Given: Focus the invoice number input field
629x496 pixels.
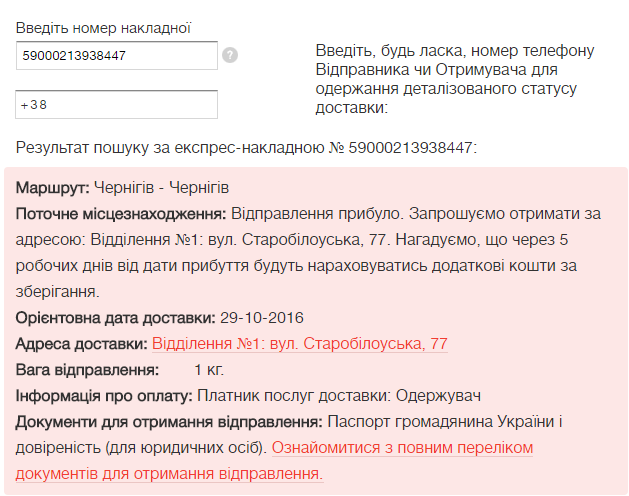Looking at the screenshot, I should (117, 56).
